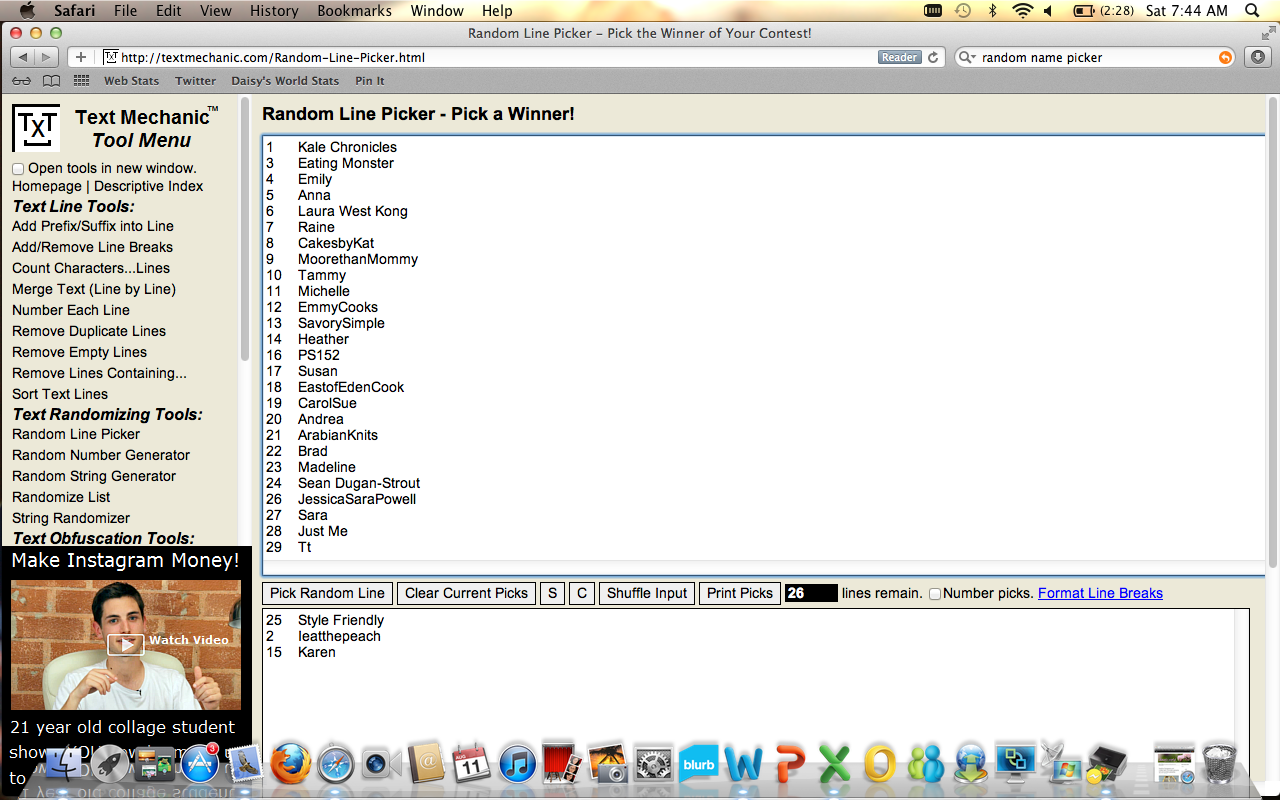This screenshot has width=1280, height=800.
Task: Play the Watch Video ad thumbnail
Action: pyautogui.click(x=126, y=643)
